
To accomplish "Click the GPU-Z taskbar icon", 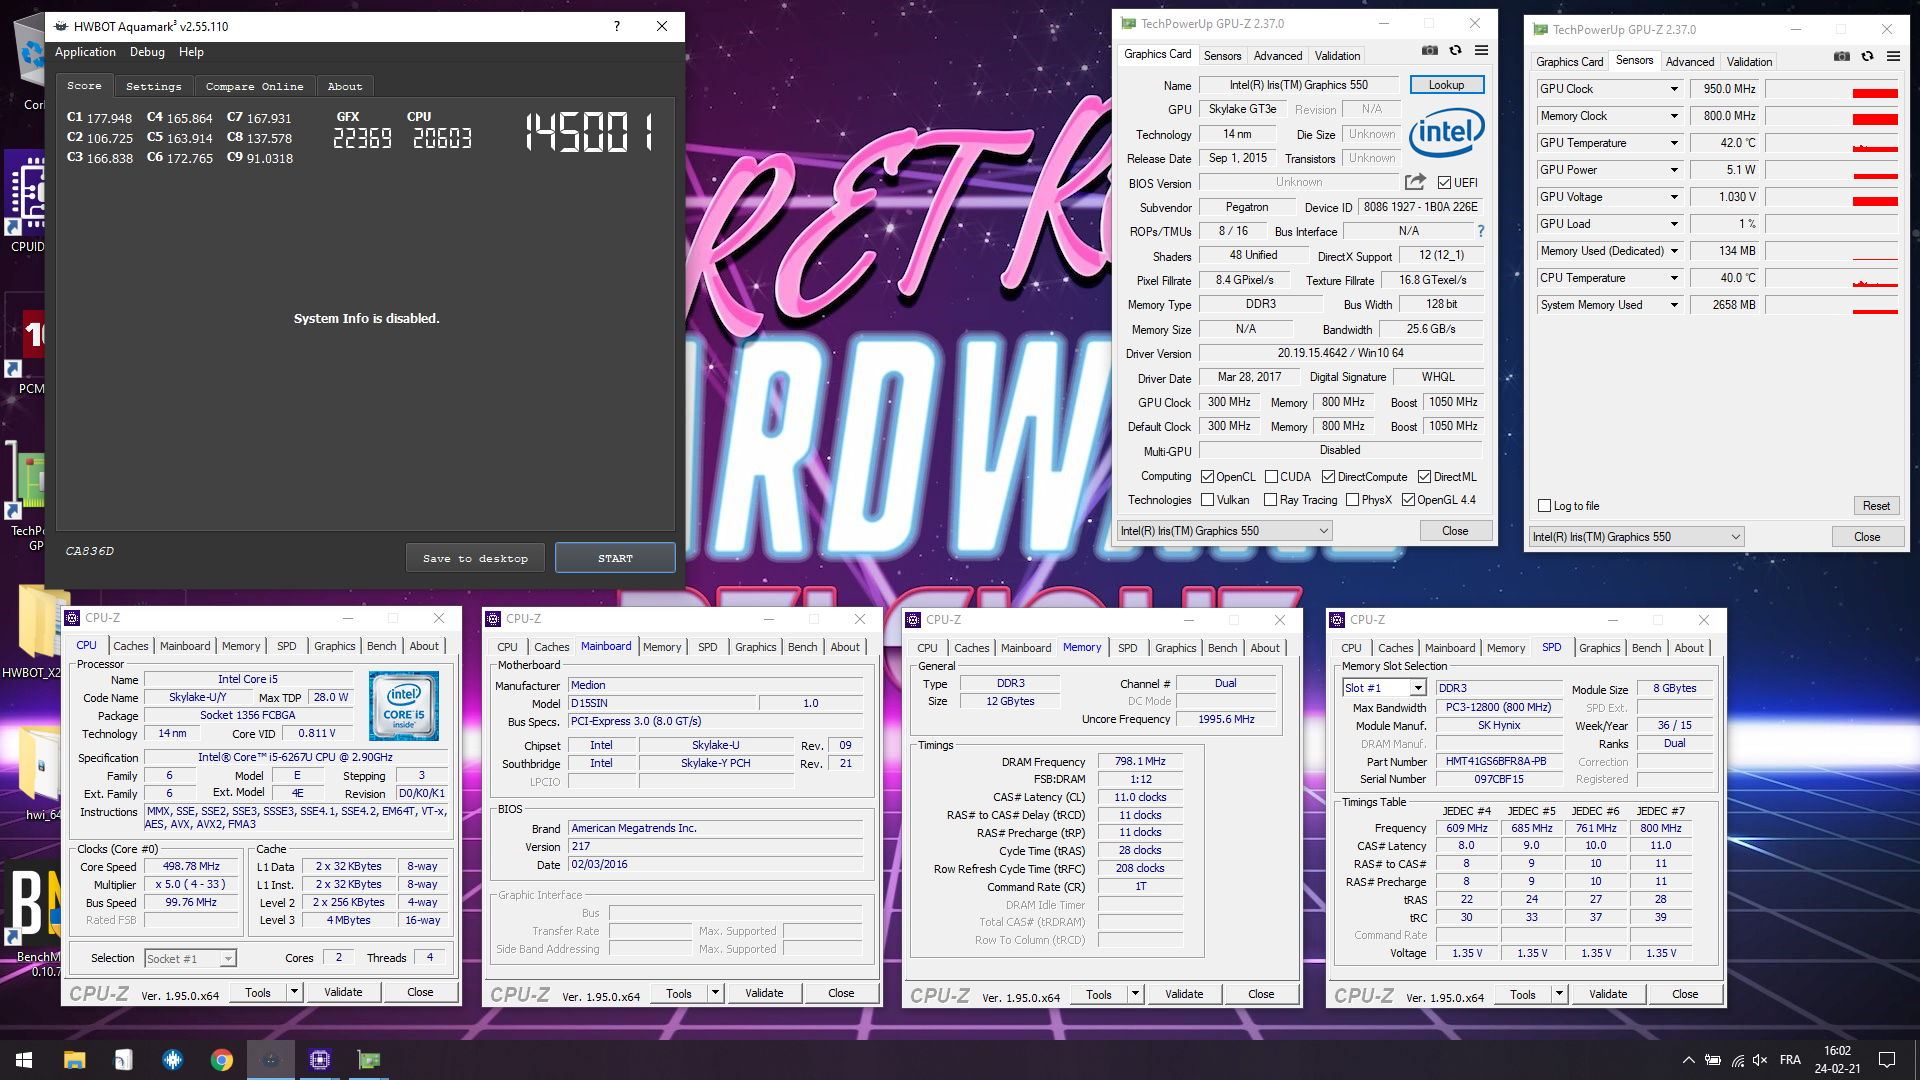I will 369,1060.
